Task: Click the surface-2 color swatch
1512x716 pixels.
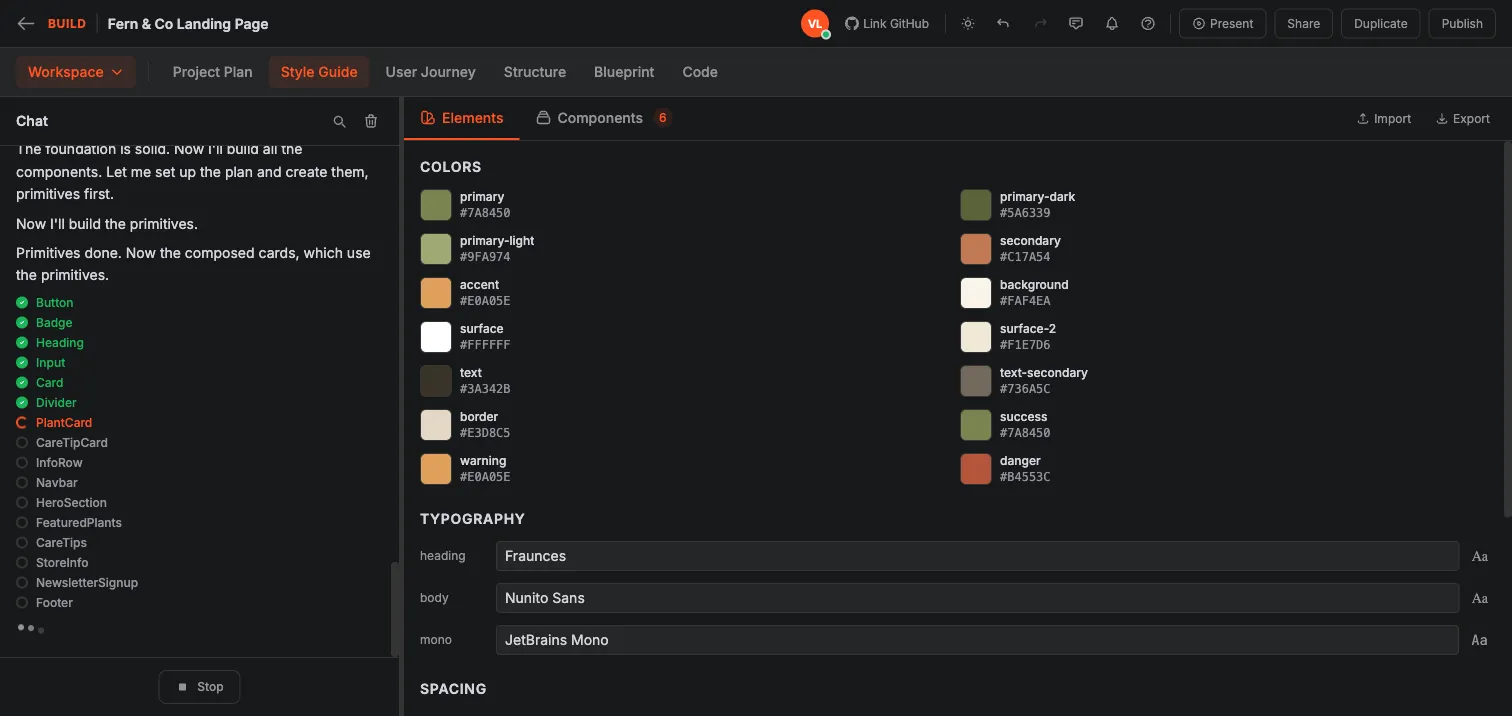Action: pos(976,337)
